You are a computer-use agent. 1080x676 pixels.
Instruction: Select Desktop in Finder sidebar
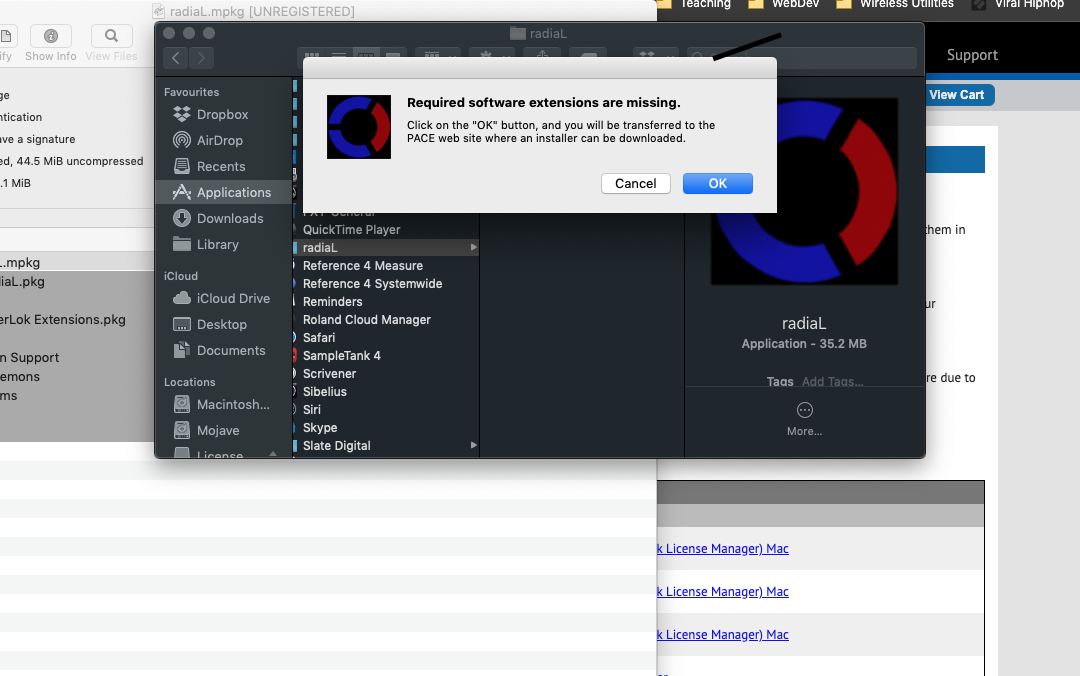coord(209,325)
